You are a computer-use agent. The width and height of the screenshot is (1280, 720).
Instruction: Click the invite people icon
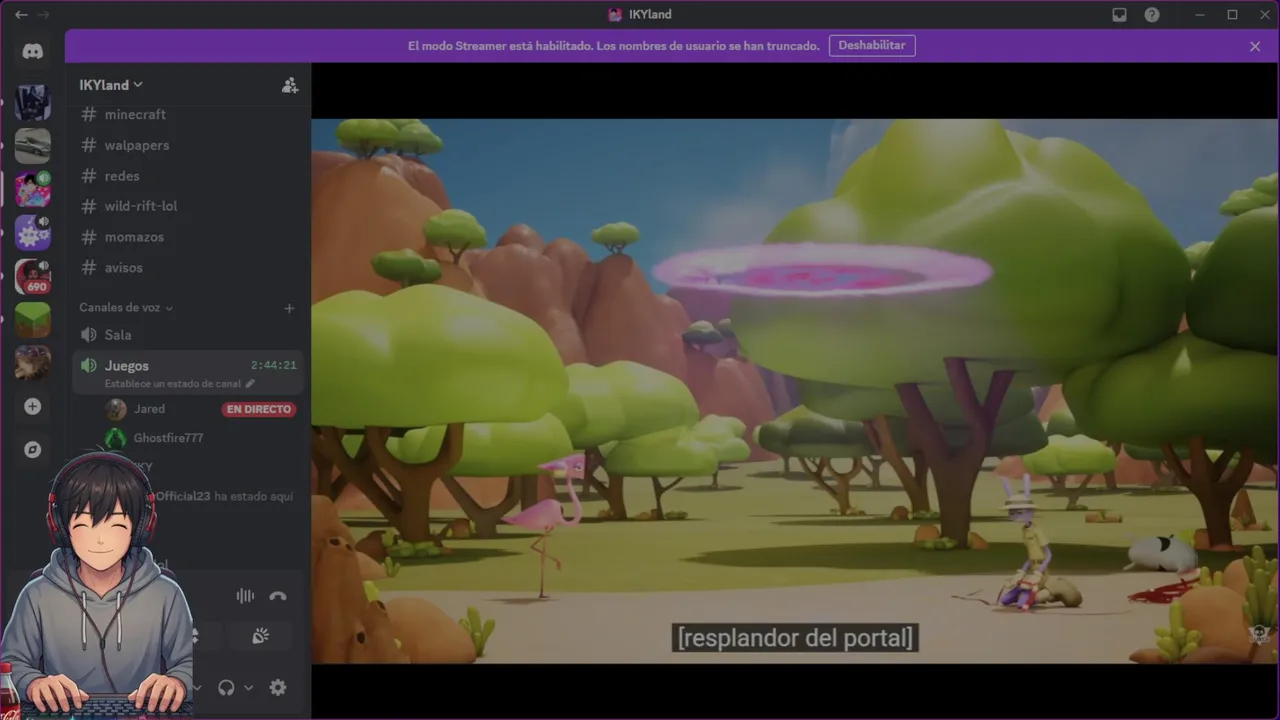pyautogui.click(x=289, y=85)
